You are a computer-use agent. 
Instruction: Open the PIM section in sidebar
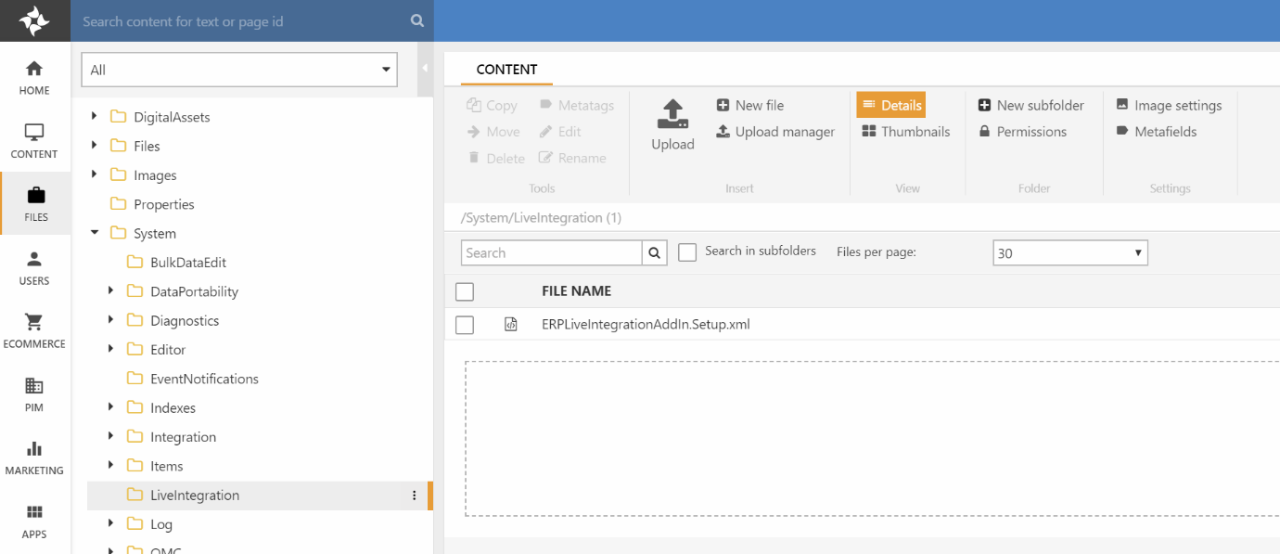pyautogui.click(x=34, y=394)
